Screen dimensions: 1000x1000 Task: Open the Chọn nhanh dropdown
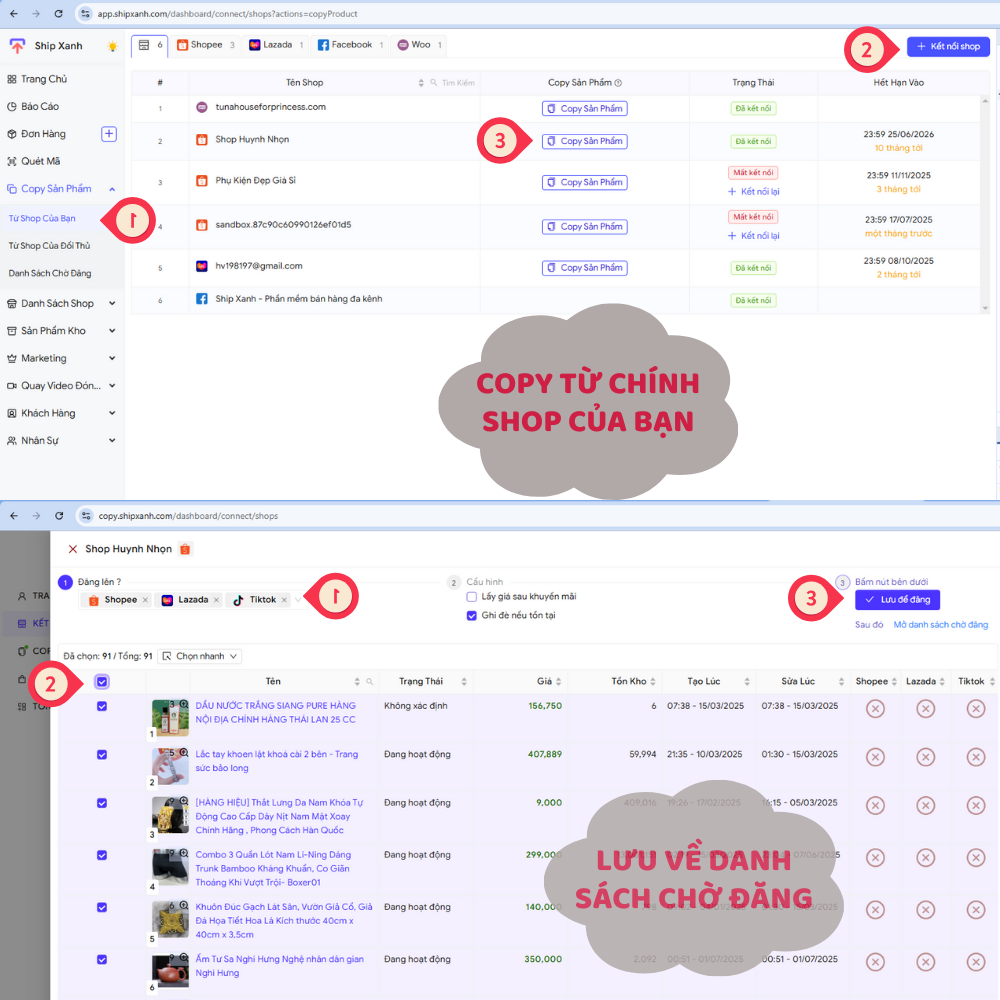(199, 656)
